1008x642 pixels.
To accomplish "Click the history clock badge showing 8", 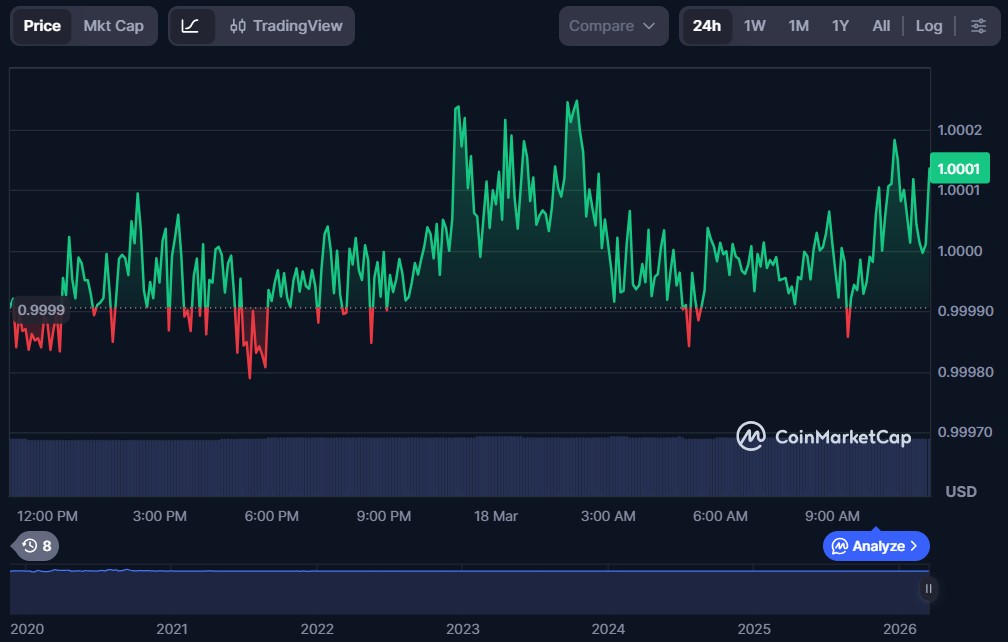I will tap(37, 546).
